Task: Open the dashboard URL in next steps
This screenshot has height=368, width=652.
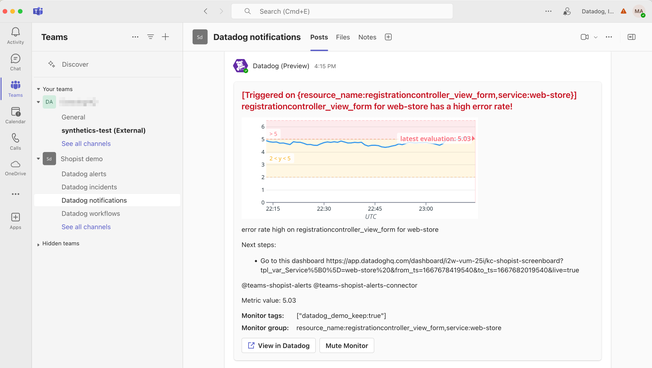Action: (x=420, y=265)
